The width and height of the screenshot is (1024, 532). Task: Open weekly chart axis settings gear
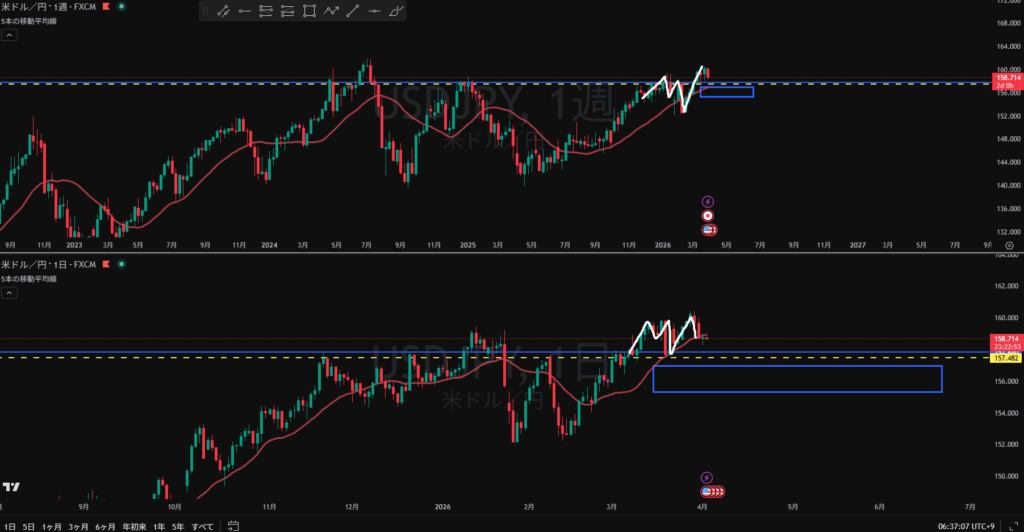click(1009, 245)
